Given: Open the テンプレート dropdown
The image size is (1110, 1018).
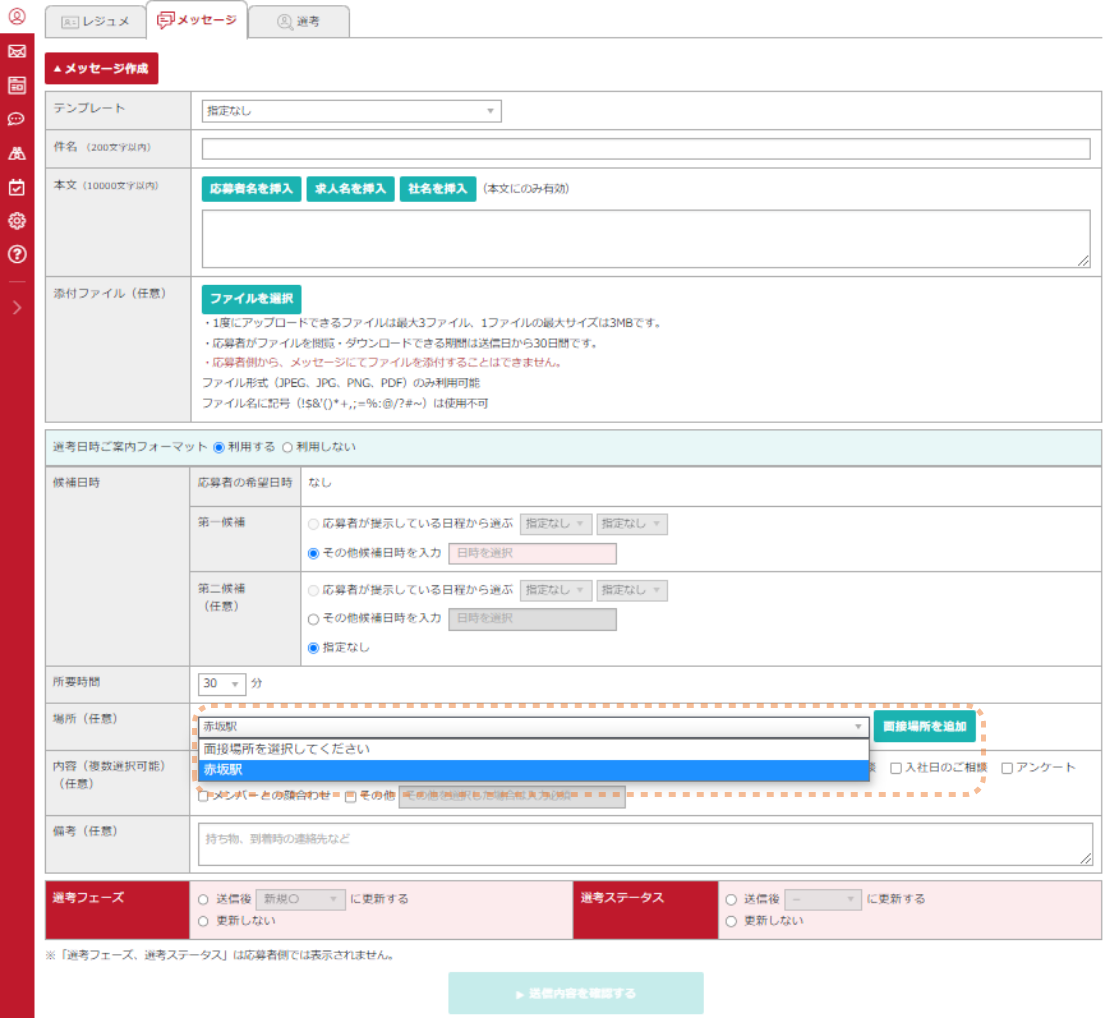Looking at the screenshot, I should (351, 111).
